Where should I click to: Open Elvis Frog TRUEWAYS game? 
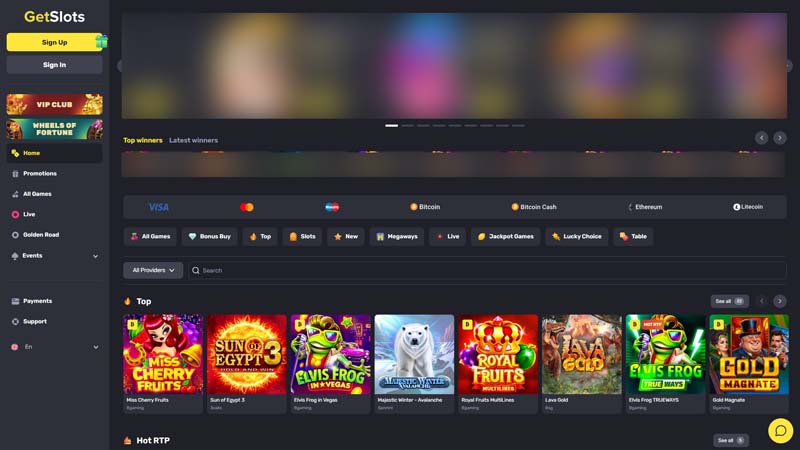pos(665,363)
